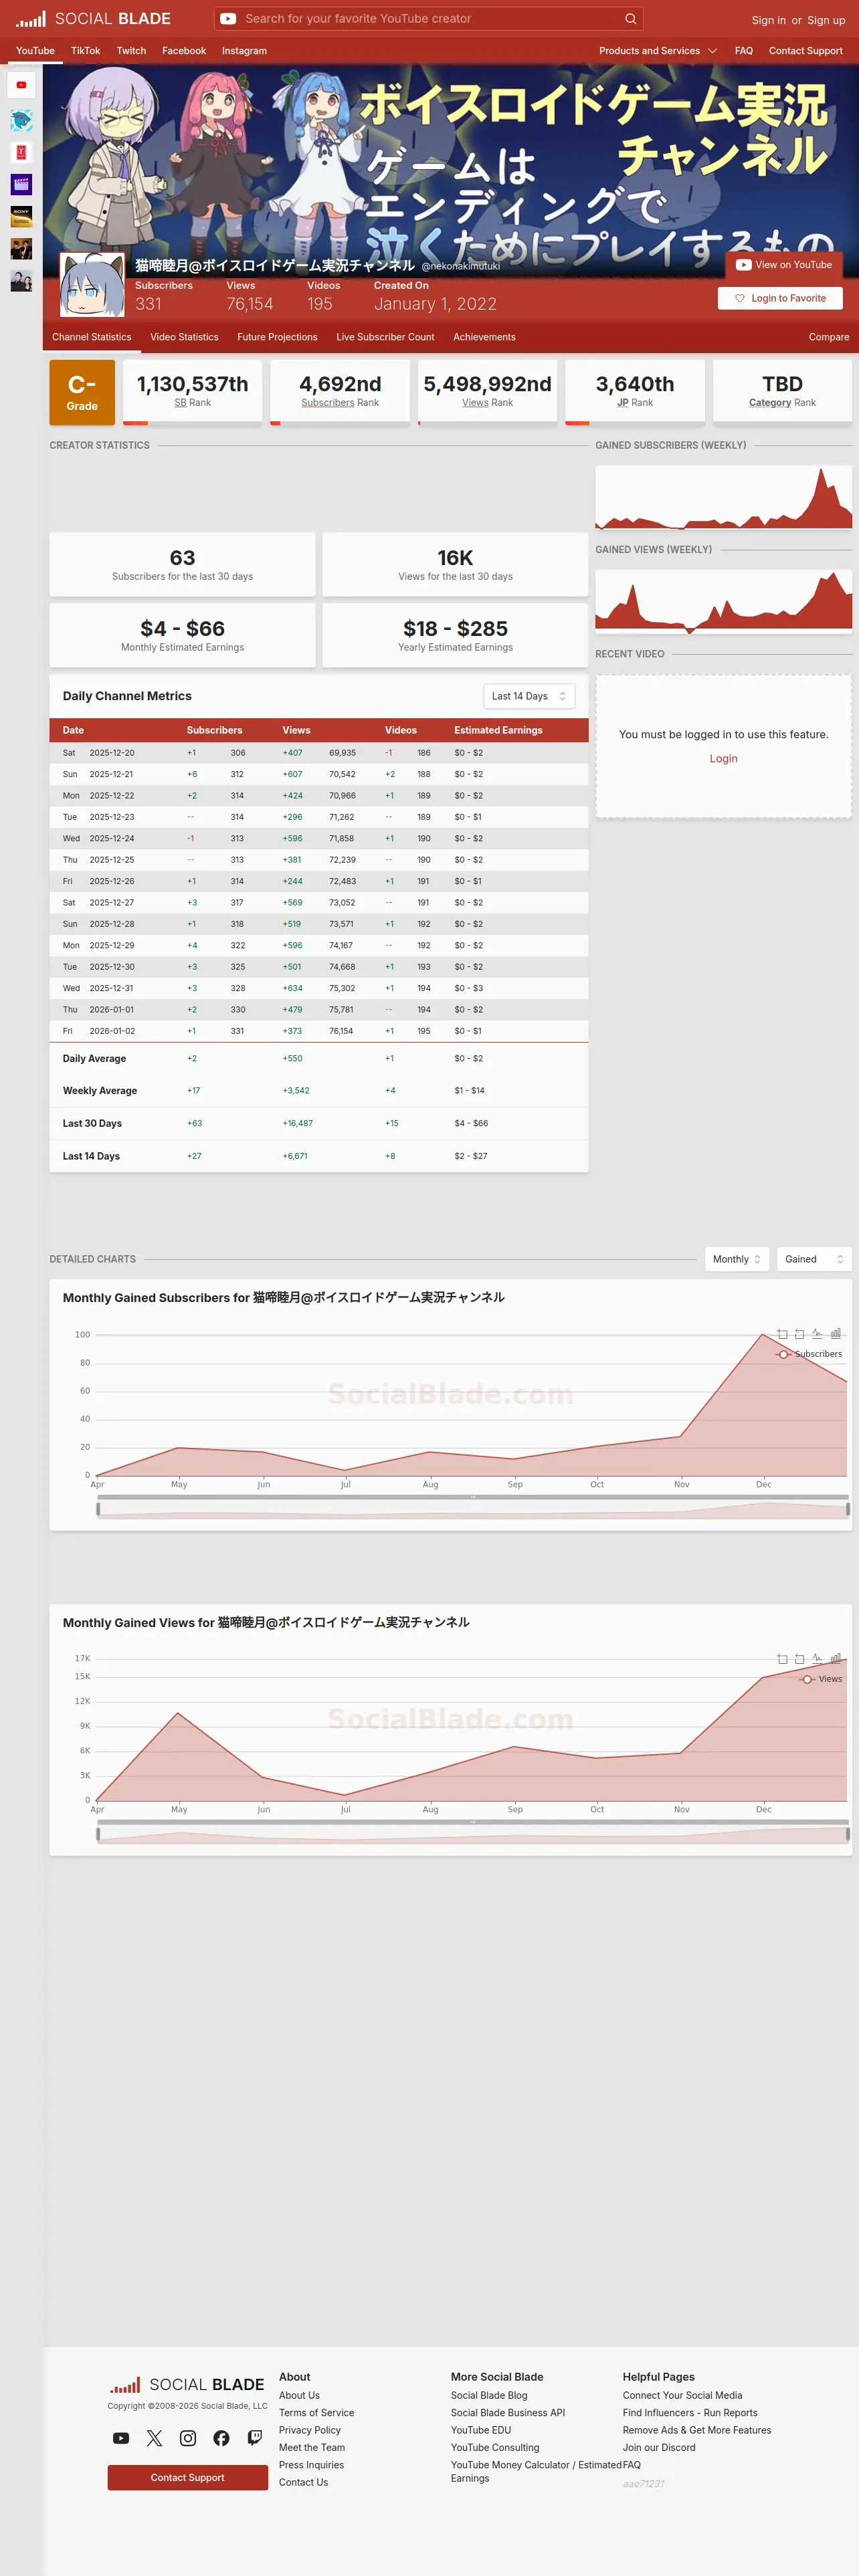The image size is (859, 2576).
Task: Open the Last 14 Days dropdown
Action: tap(529, 696)
